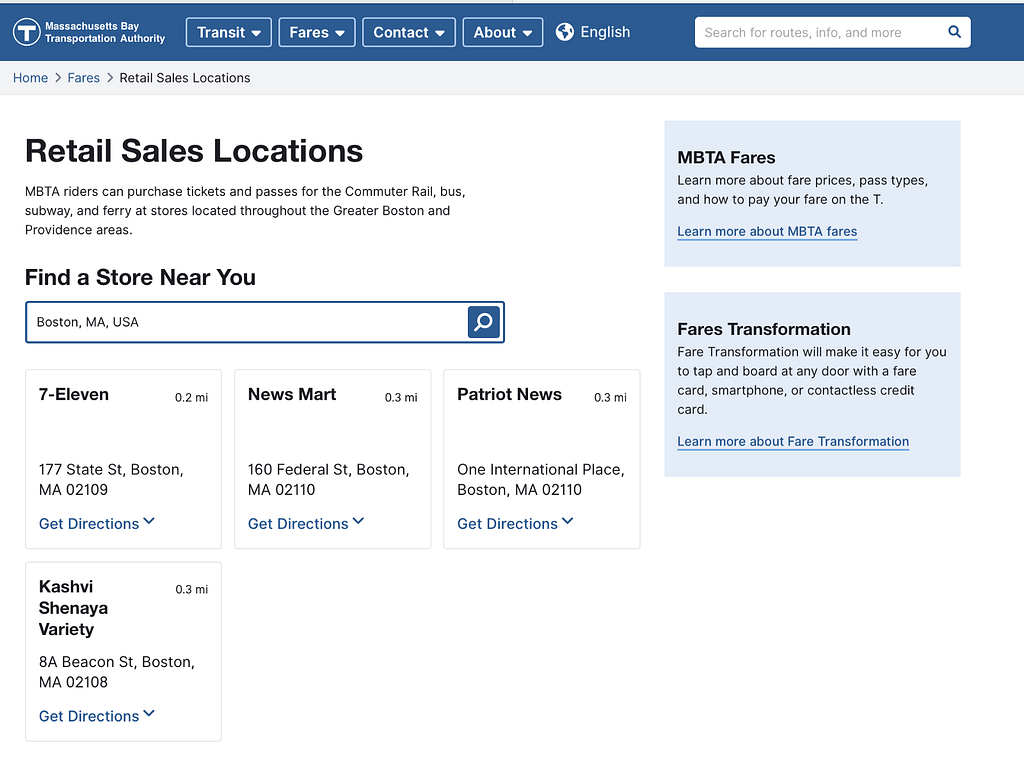The image size is (1024, 769).
Task: Click the 7-Eleven store name
Action: click(x=74, y=394)
